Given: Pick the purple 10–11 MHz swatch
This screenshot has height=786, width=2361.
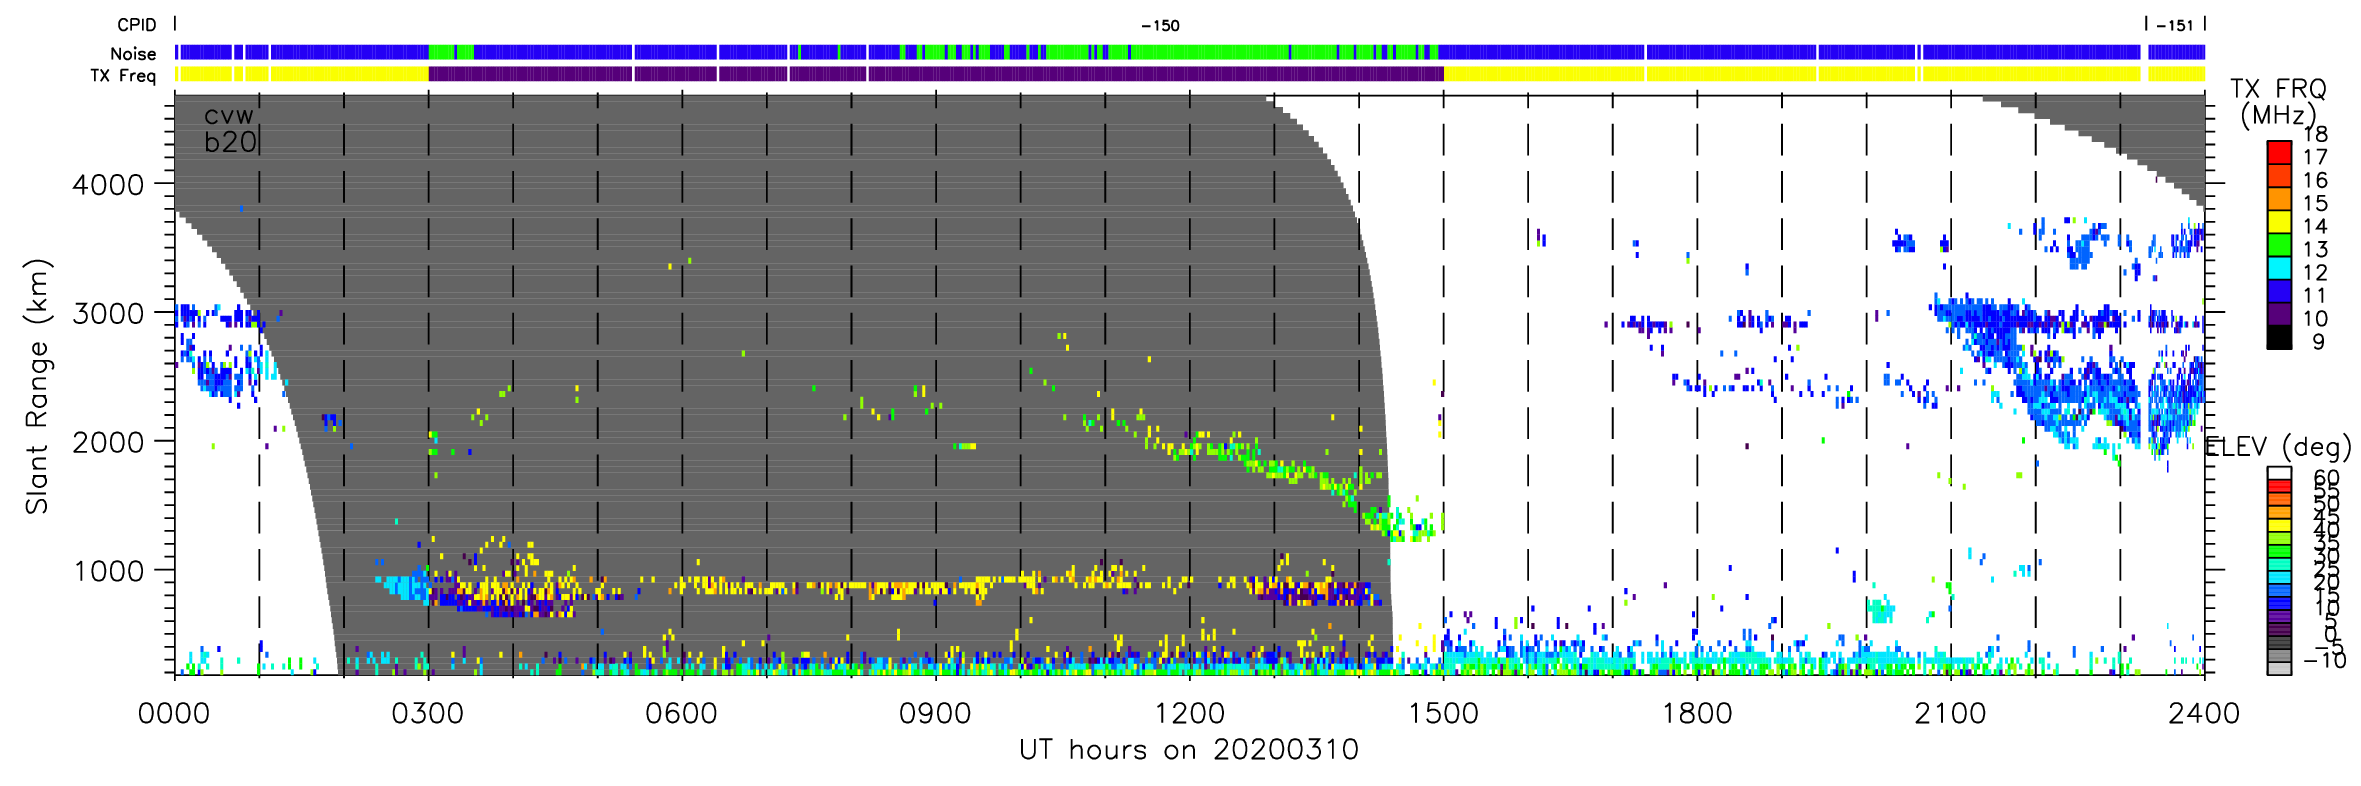Looking at the screenshot, I should tap(2279, 313).
